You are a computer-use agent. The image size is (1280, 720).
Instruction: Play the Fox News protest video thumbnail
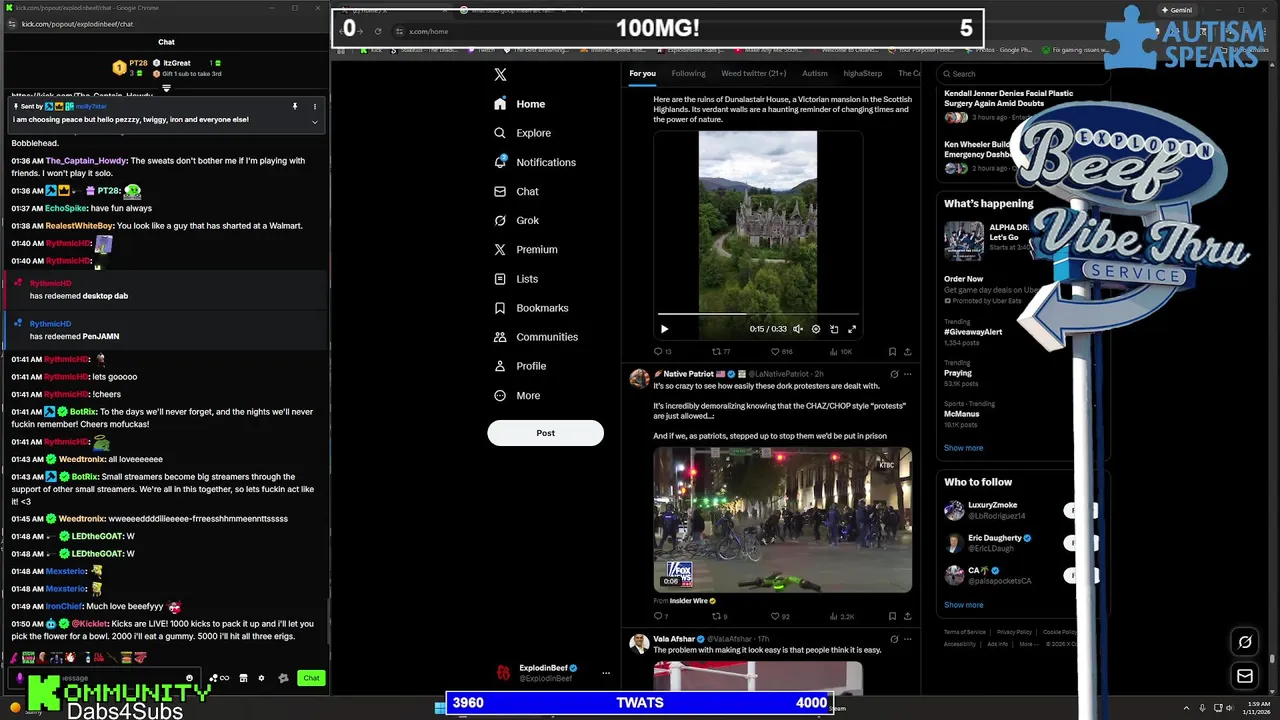782,520
